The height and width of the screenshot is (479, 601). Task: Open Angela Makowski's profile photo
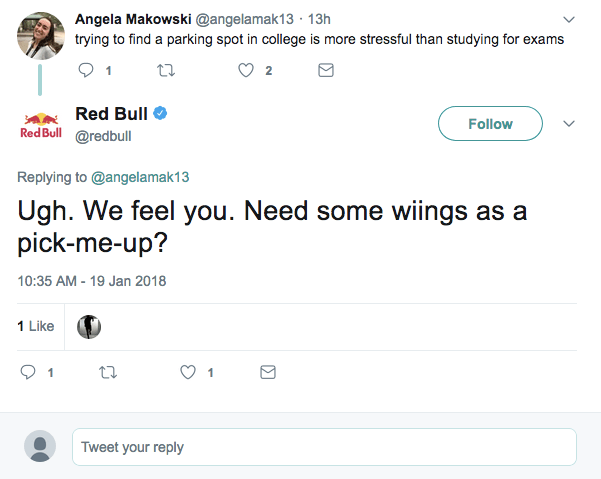41,34
